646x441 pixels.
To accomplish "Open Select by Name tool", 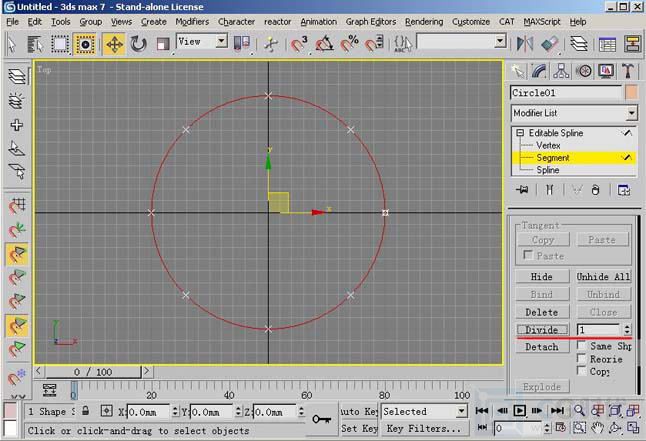I will pos(35,44).
